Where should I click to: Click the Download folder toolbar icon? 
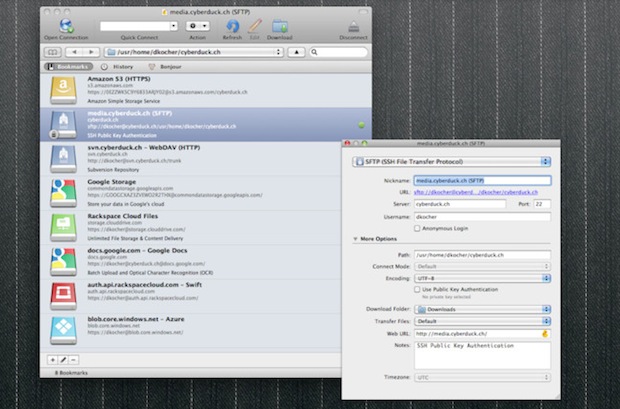pyautogui.click(x=280, y=26)
